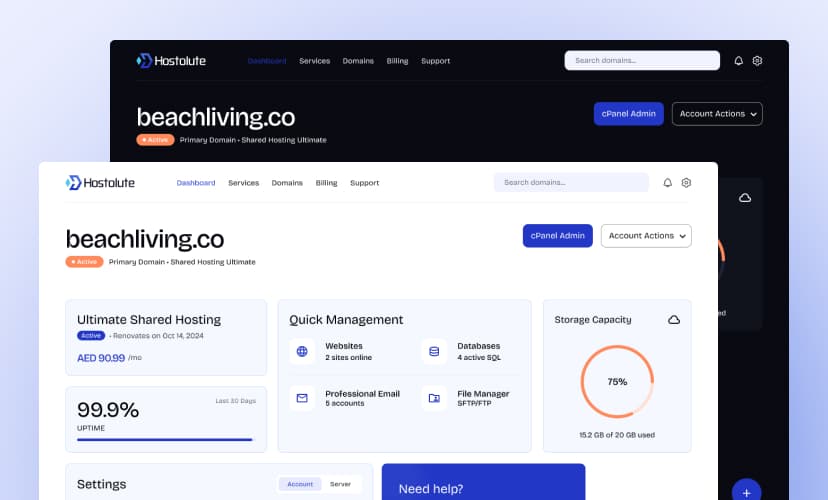This screenshot has height=500, width=828.
Task: Click the Settings heading
Action: (x=101, y=484)
